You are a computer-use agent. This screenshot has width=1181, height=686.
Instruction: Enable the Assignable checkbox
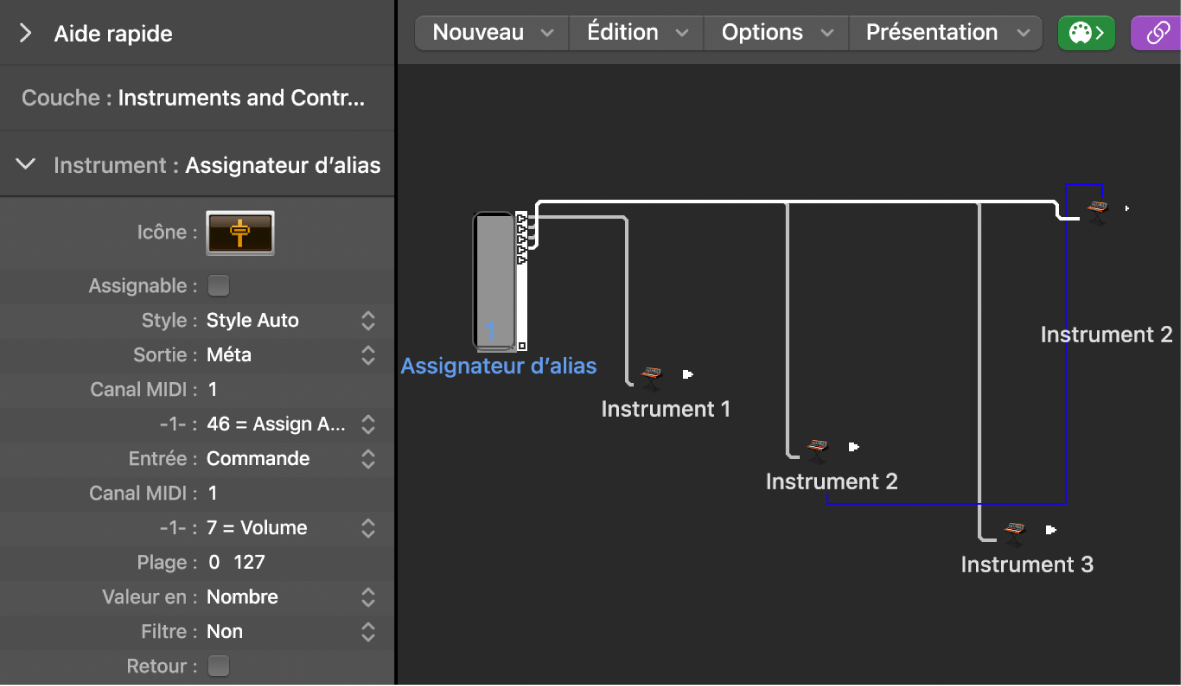(219, 286)
